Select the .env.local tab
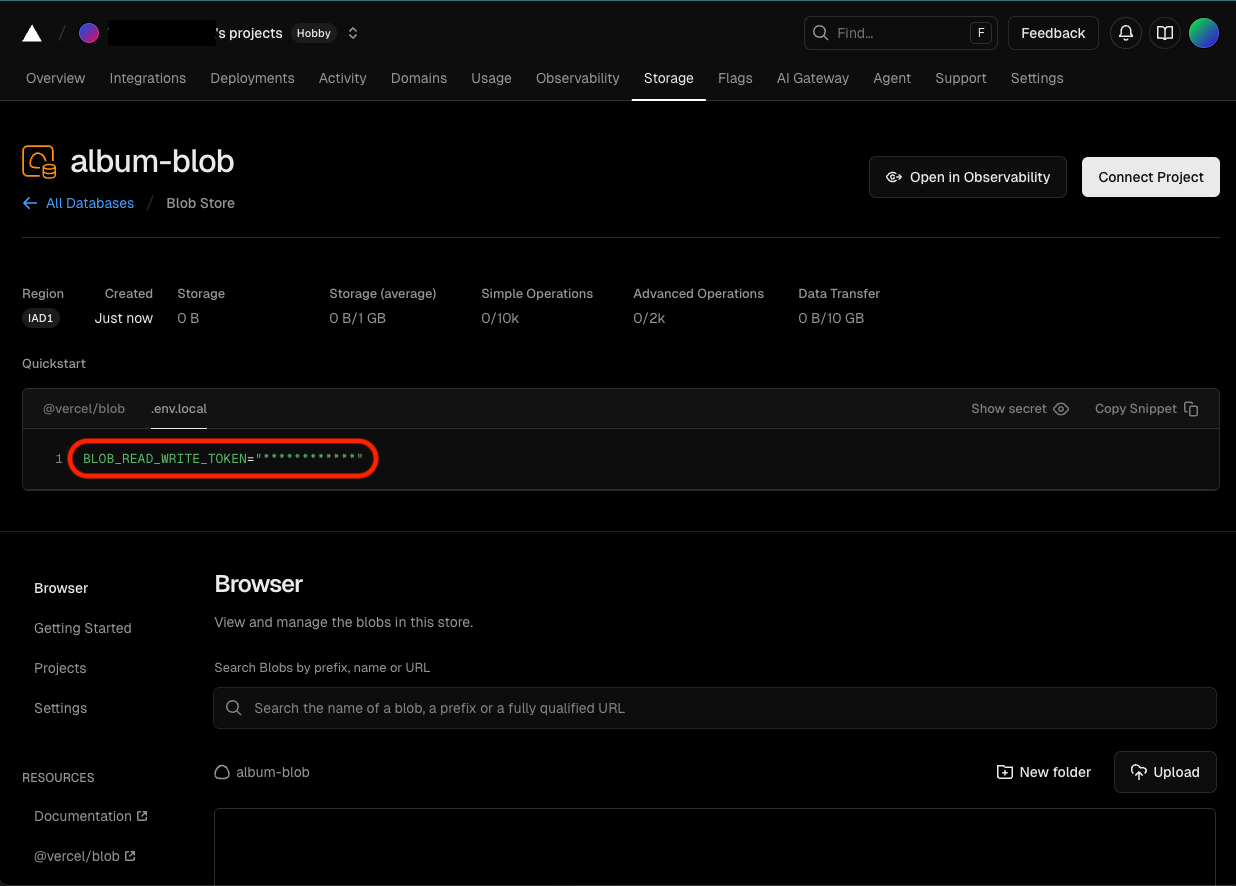Screen dimensions: 1236x886 point(178,408)
